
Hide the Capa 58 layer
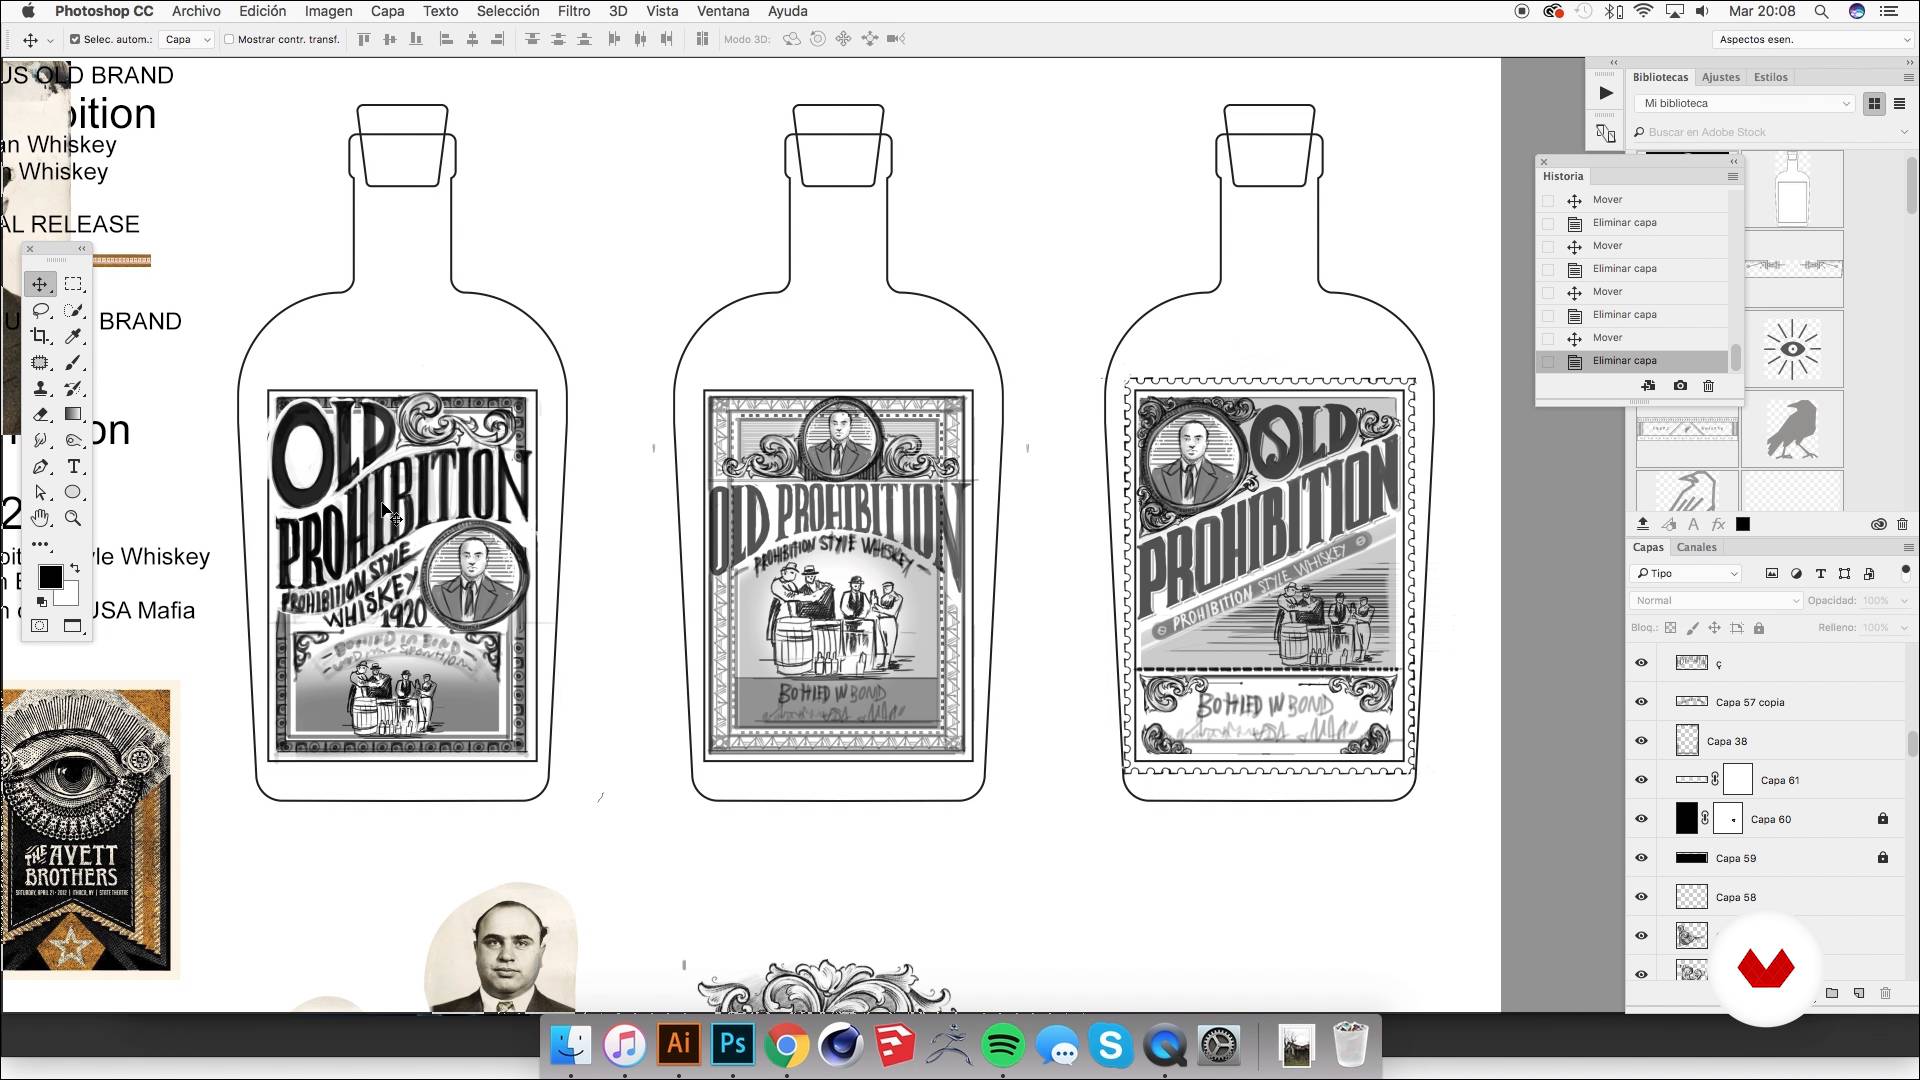click(x=1641, y=897)
